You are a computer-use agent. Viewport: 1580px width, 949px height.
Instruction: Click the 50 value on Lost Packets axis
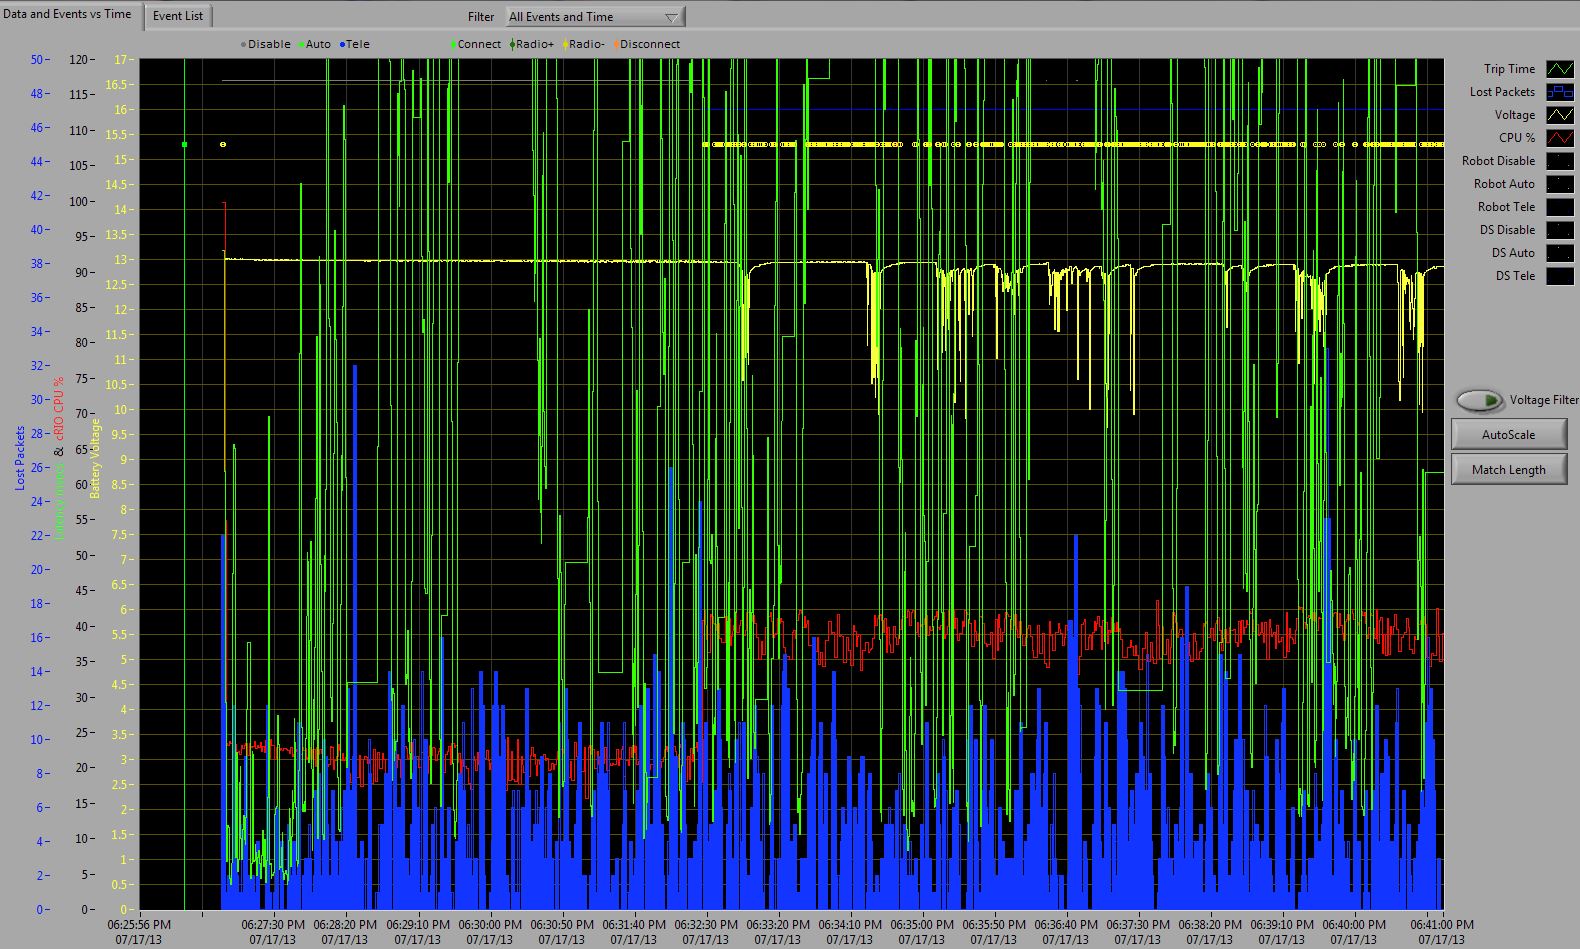37,60
